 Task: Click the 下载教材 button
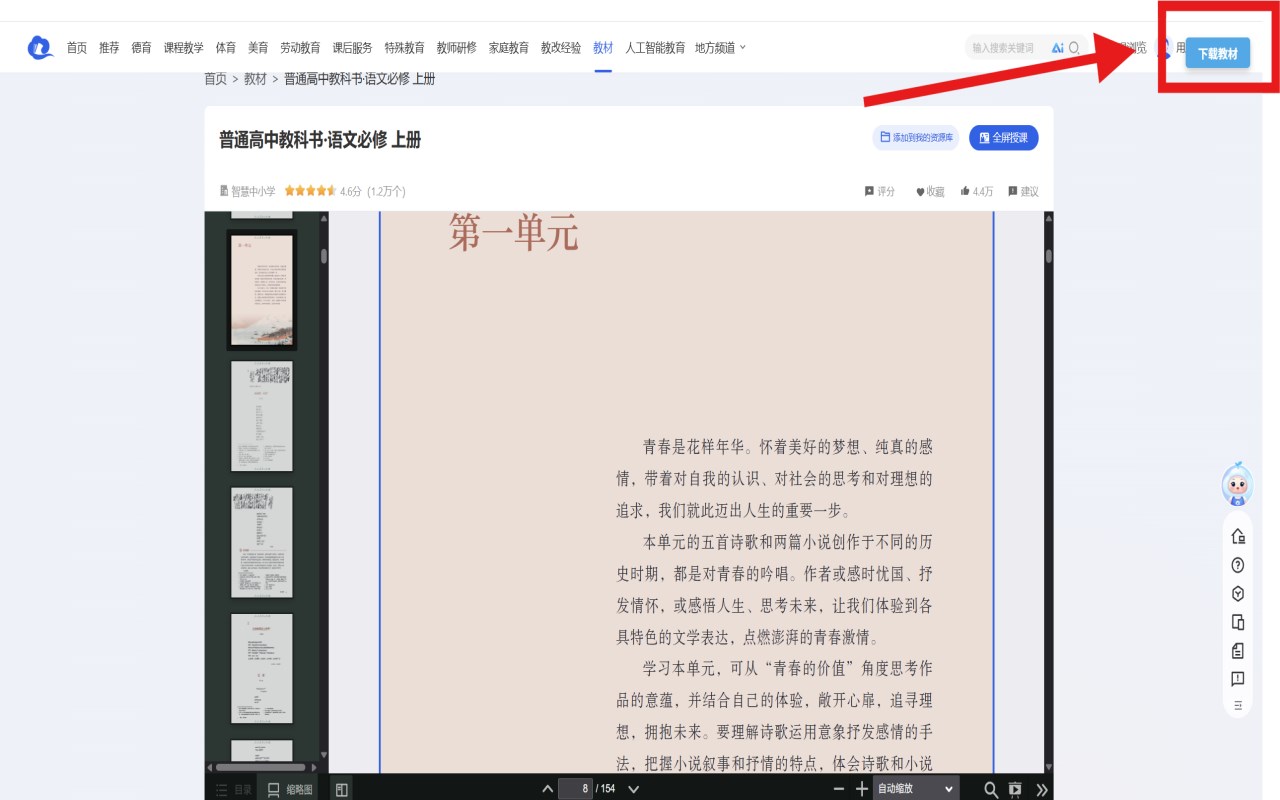(x=1217, y=54)
